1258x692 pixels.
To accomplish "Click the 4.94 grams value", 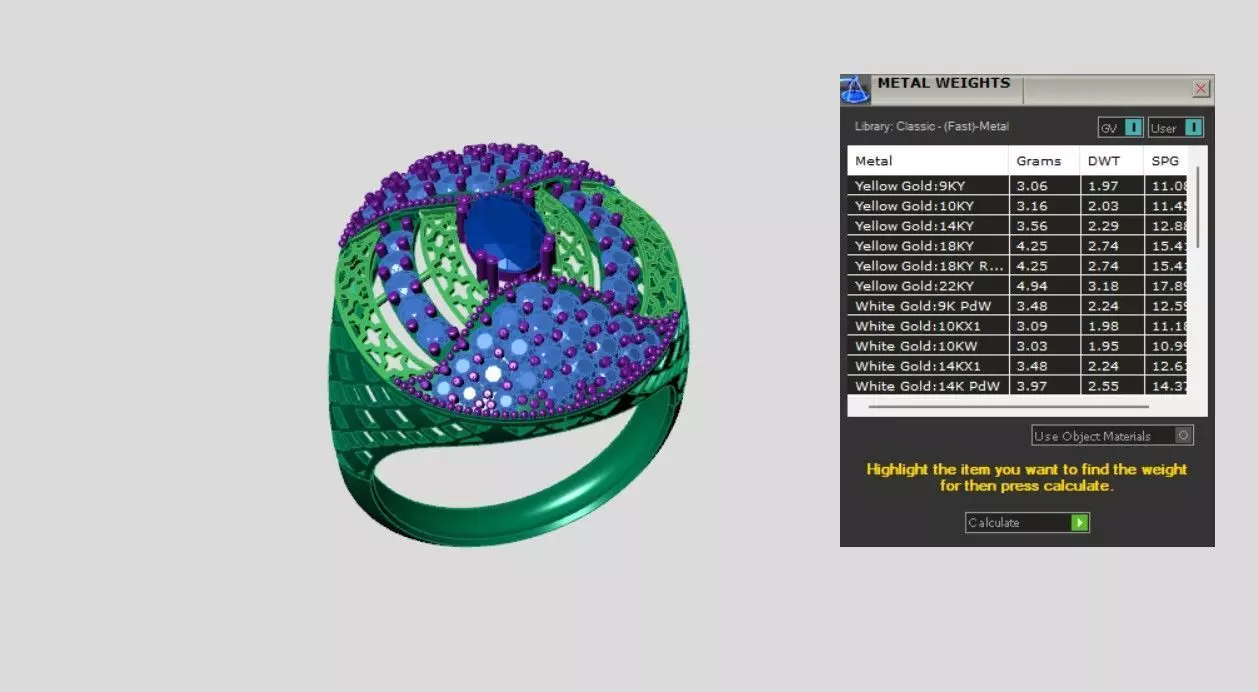I will coord(1031,286).
